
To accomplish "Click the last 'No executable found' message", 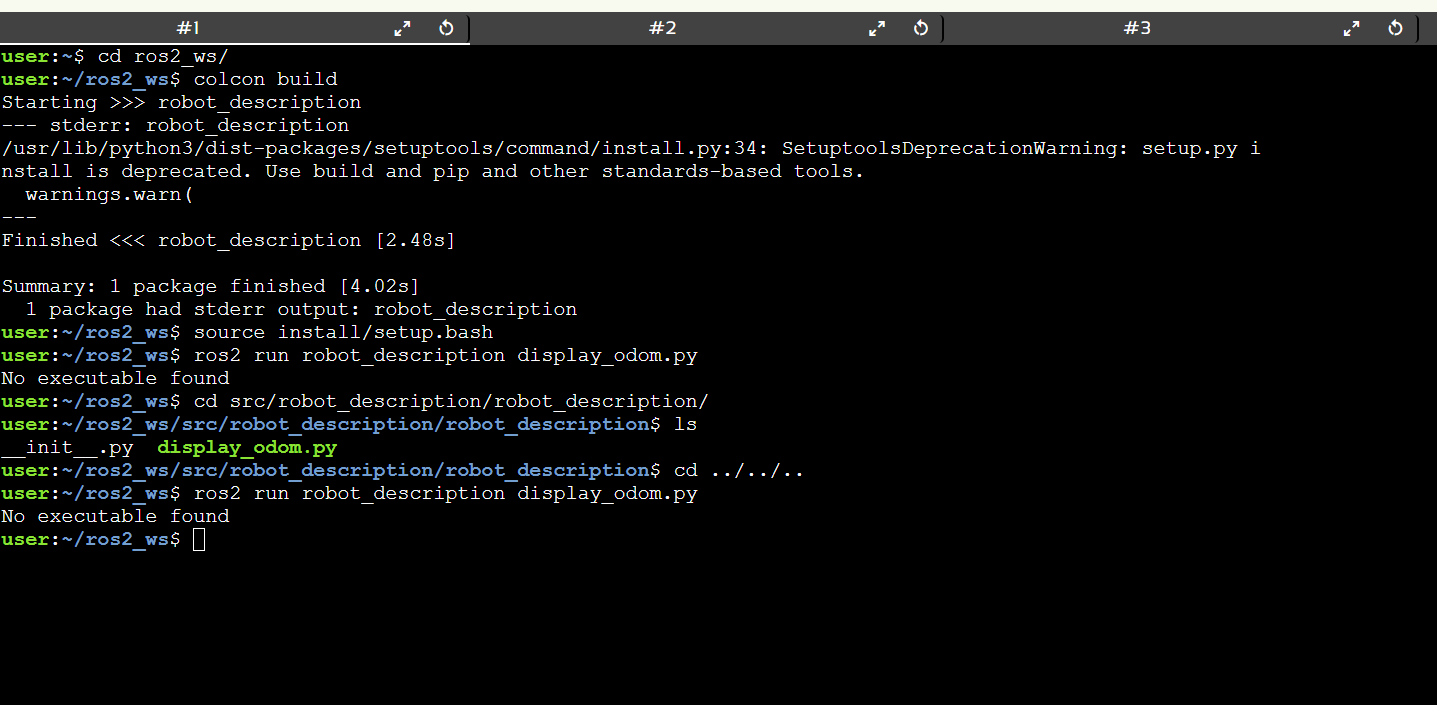I will [x=115, y=516].
